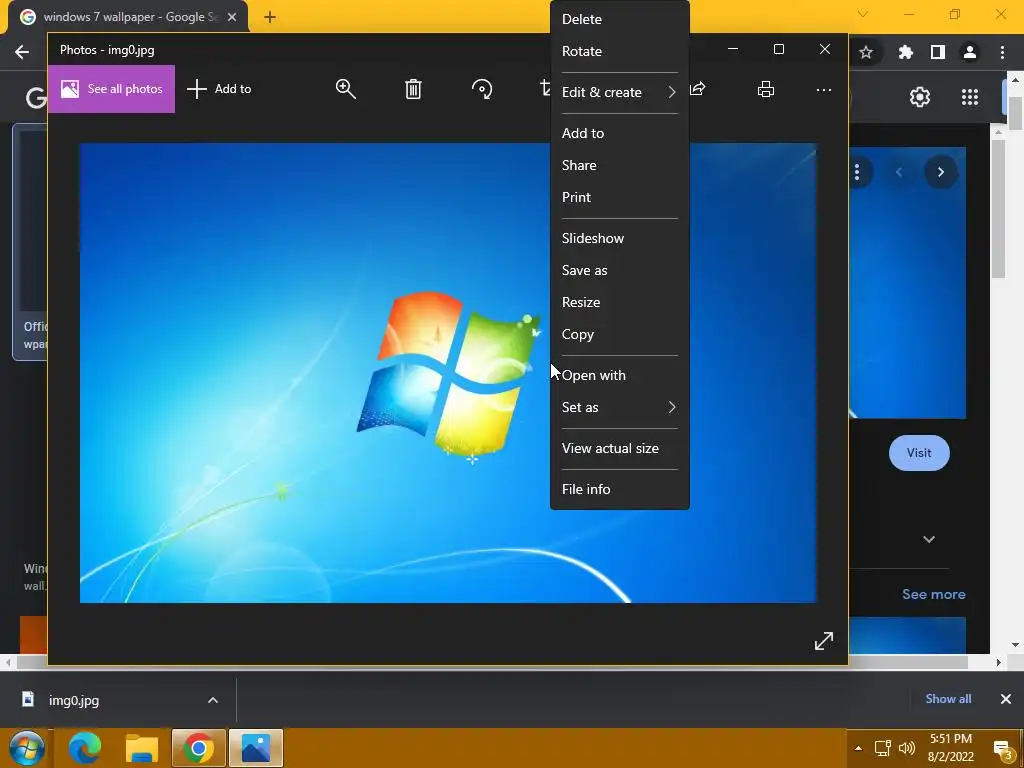Click the horizontal scrollbar right arrow
Screen dimensions: 1024x768
tap(999, 662)
